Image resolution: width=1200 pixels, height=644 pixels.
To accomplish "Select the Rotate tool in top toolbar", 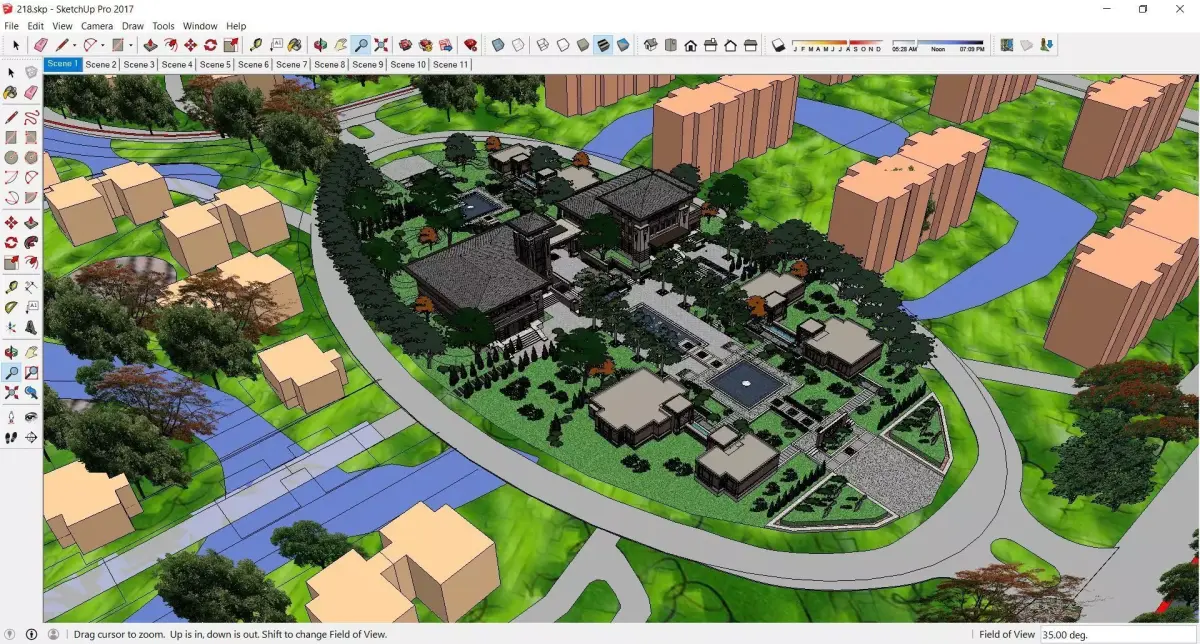I will tap(211, 45).
